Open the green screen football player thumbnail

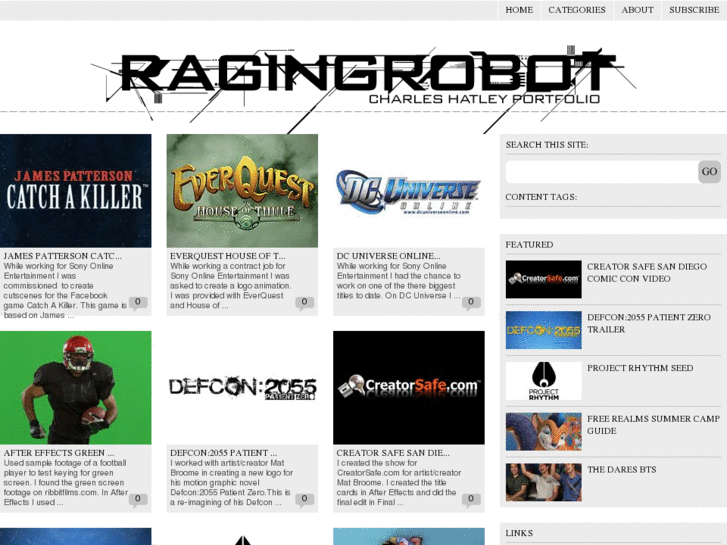click(76, 388)
